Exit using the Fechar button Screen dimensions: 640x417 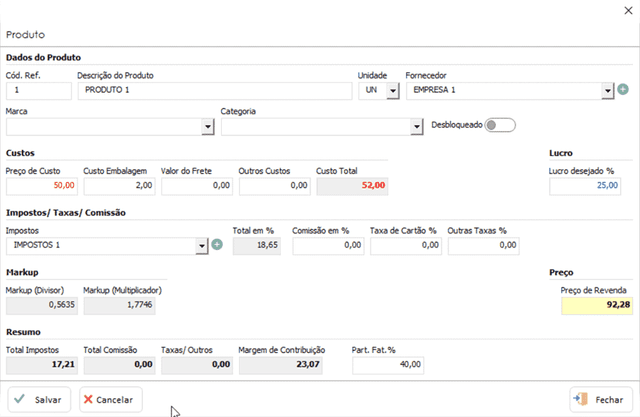[x=601, y=399]
